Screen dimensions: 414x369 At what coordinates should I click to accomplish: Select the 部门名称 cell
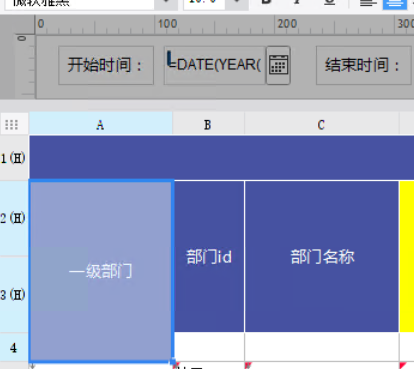pos(322,257)
